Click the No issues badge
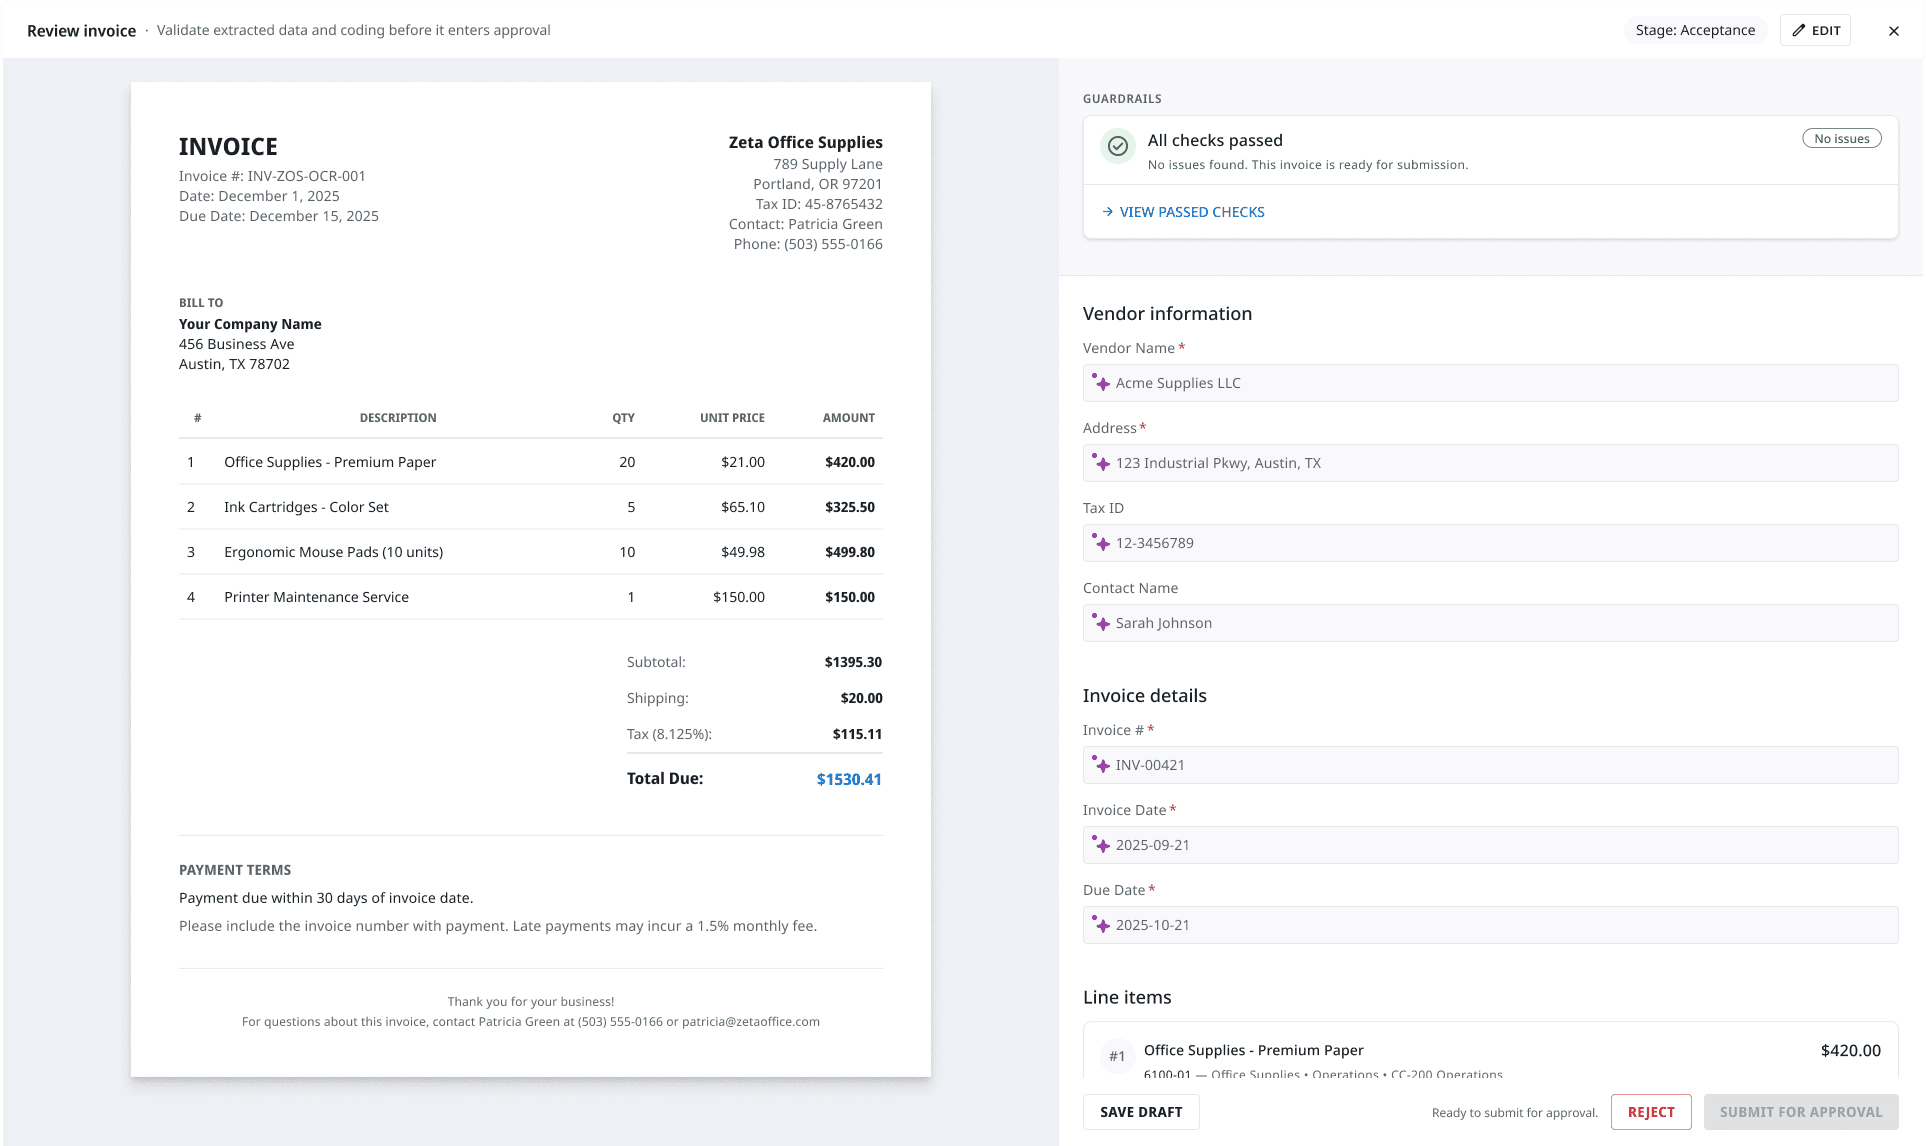This screenshot has width=1926, height=1146. [1841, 139]
